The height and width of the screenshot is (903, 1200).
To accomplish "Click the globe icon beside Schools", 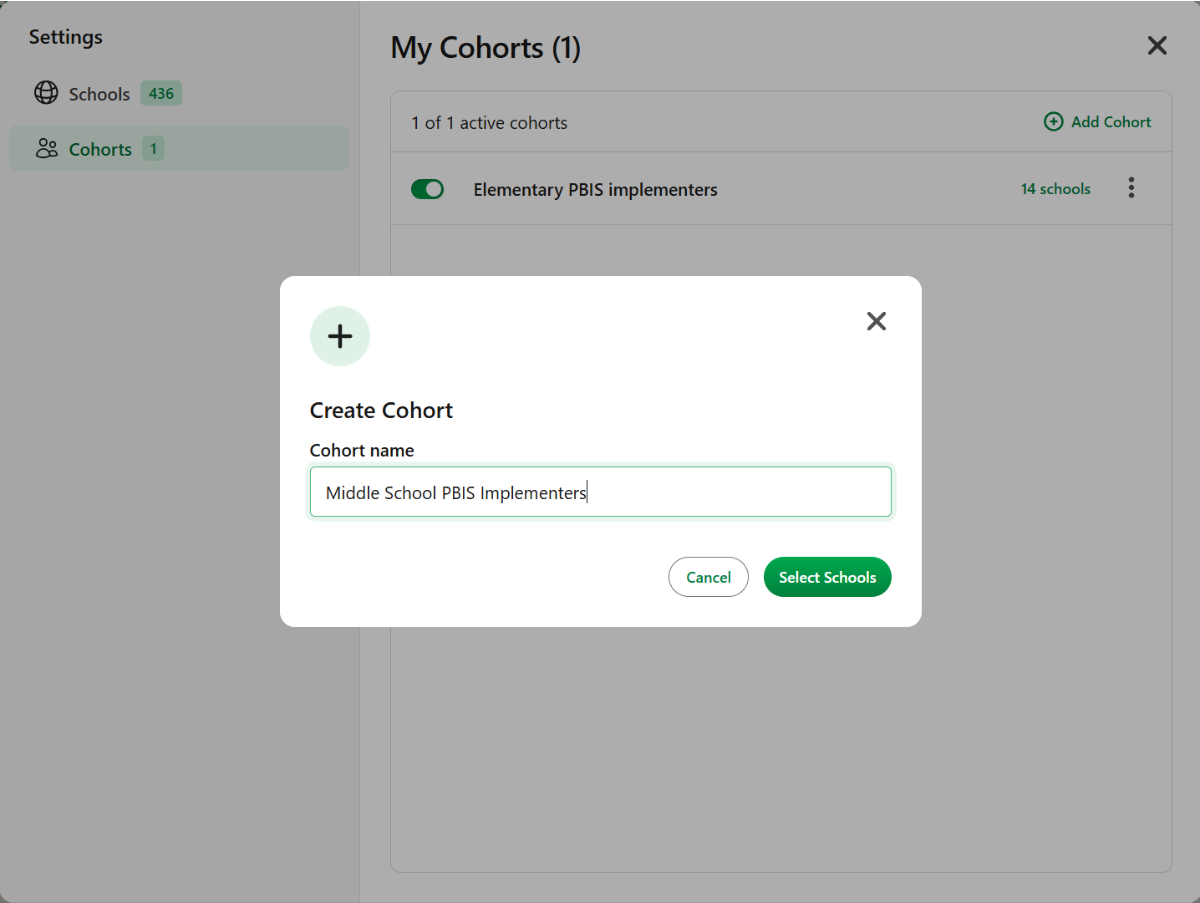I will [46, 93].
